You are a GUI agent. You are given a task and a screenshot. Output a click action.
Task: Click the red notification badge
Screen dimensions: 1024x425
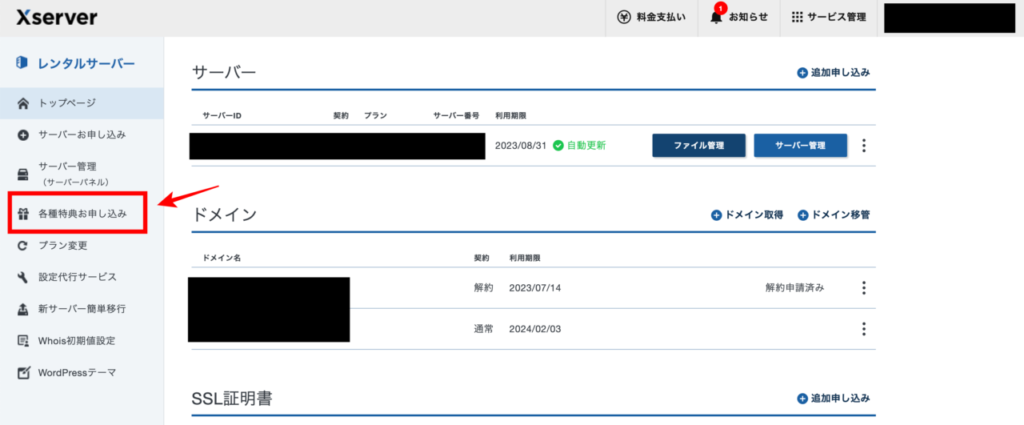720,8
